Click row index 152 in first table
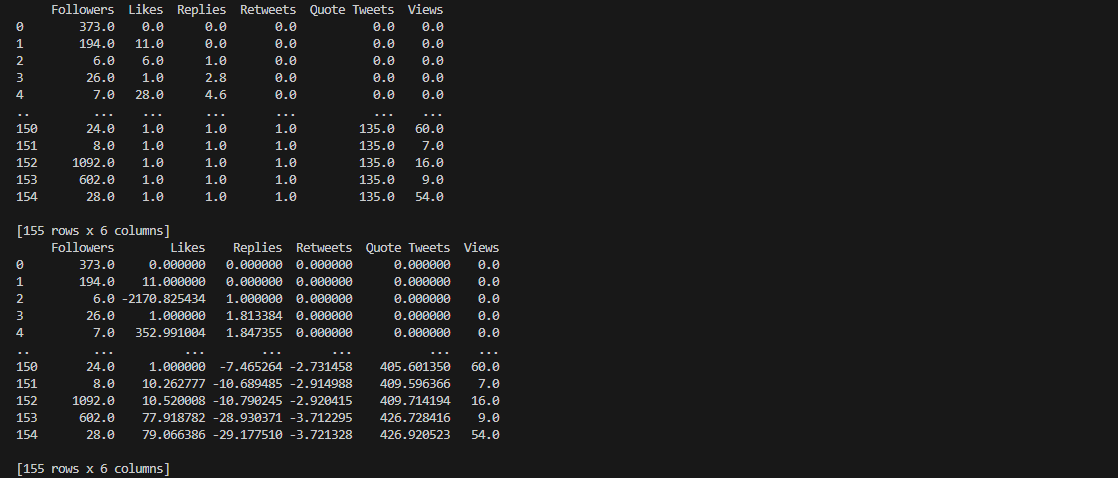Image resolution: width=1118 pixels, height=478 pixels. click(x=26, y=163)
